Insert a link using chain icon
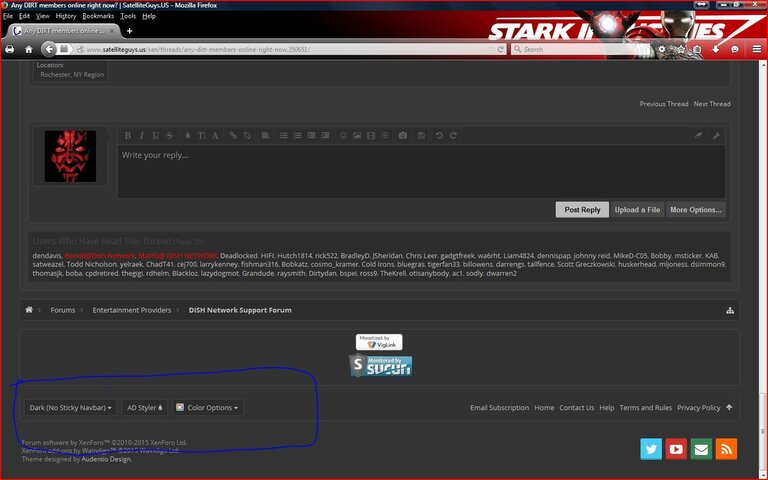 pyautogui.click(x=233, y=136)
